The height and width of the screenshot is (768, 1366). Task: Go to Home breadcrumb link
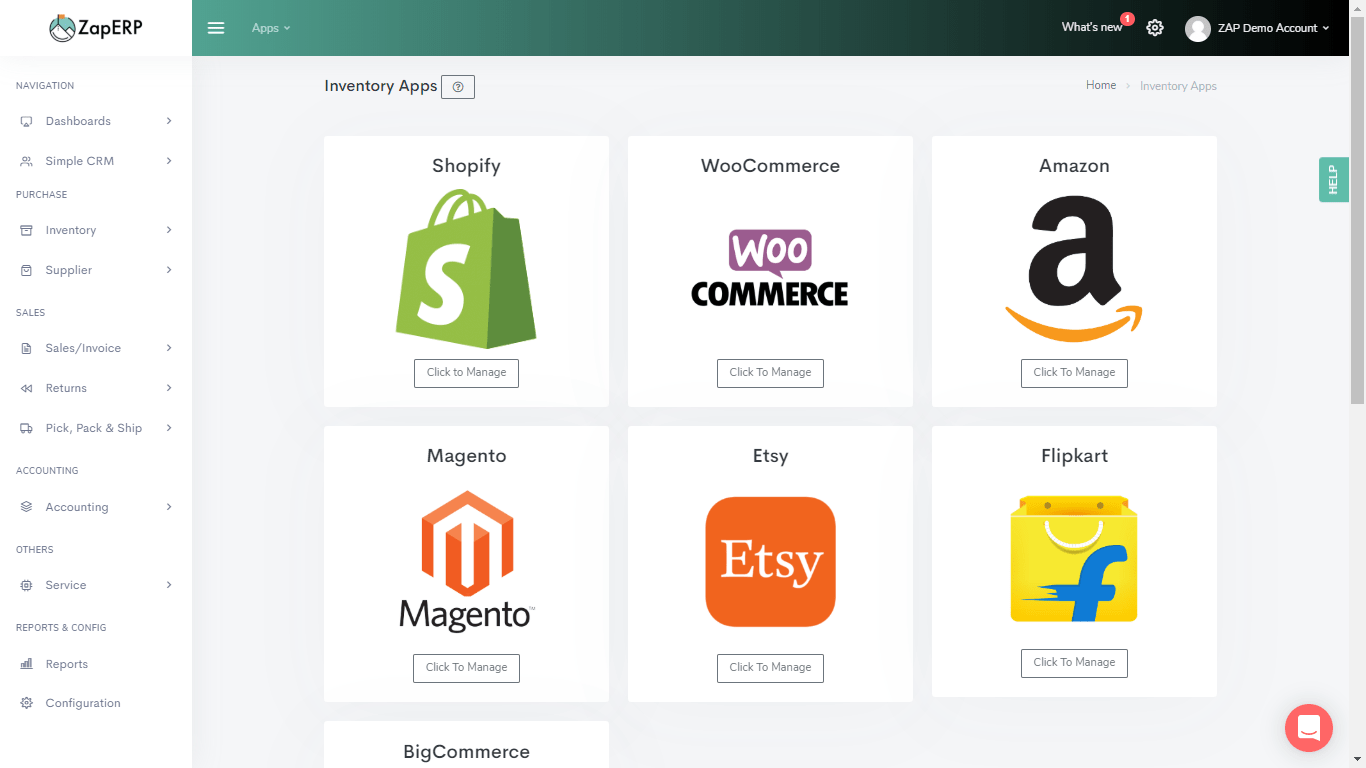(x=1101, y=86)
